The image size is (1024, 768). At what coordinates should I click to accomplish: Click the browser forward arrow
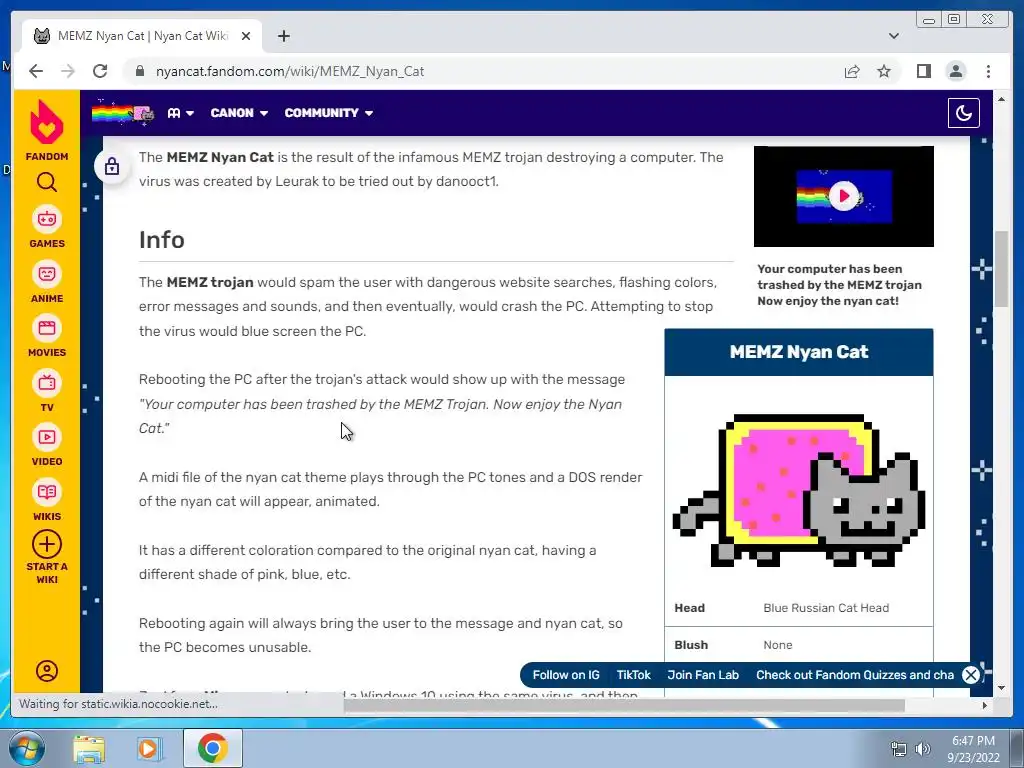tap(68, 71)
